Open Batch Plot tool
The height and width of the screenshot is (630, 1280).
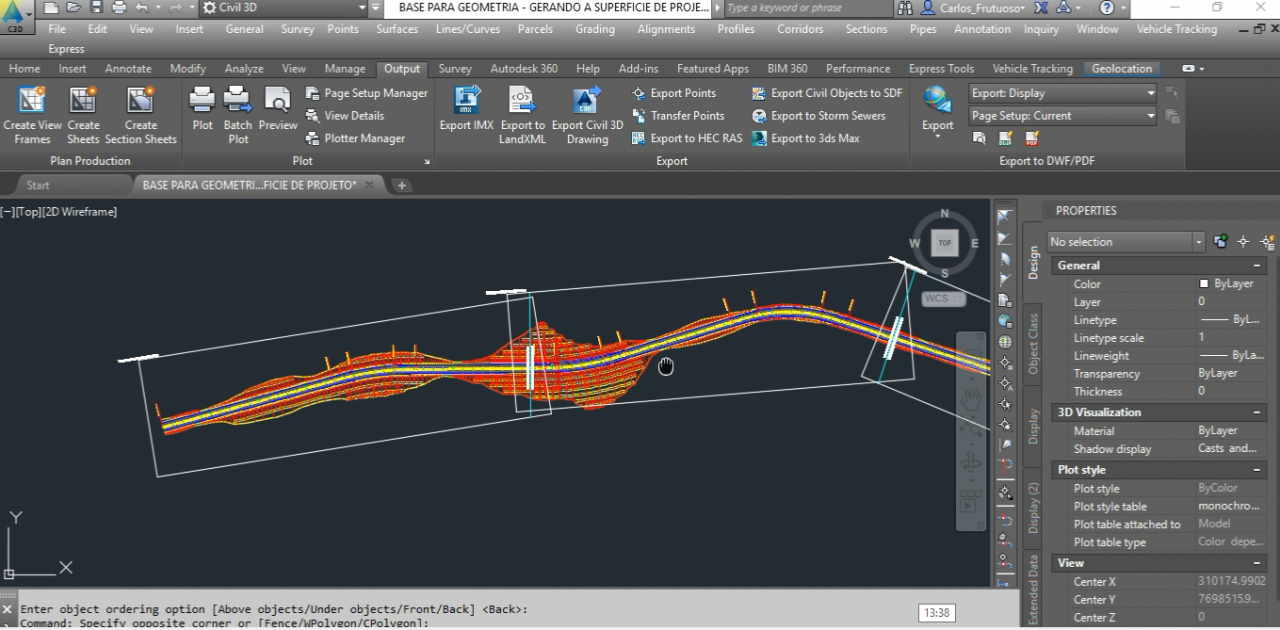click(x=238, y=116)
